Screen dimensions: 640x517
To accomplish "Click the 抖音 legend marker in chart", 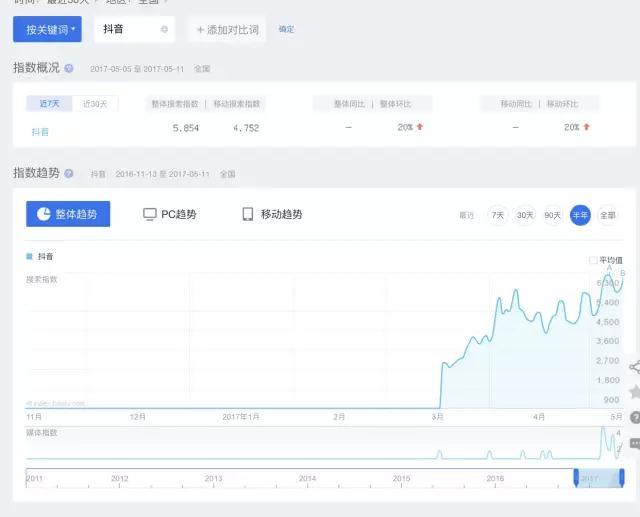I will coord(29,257).
